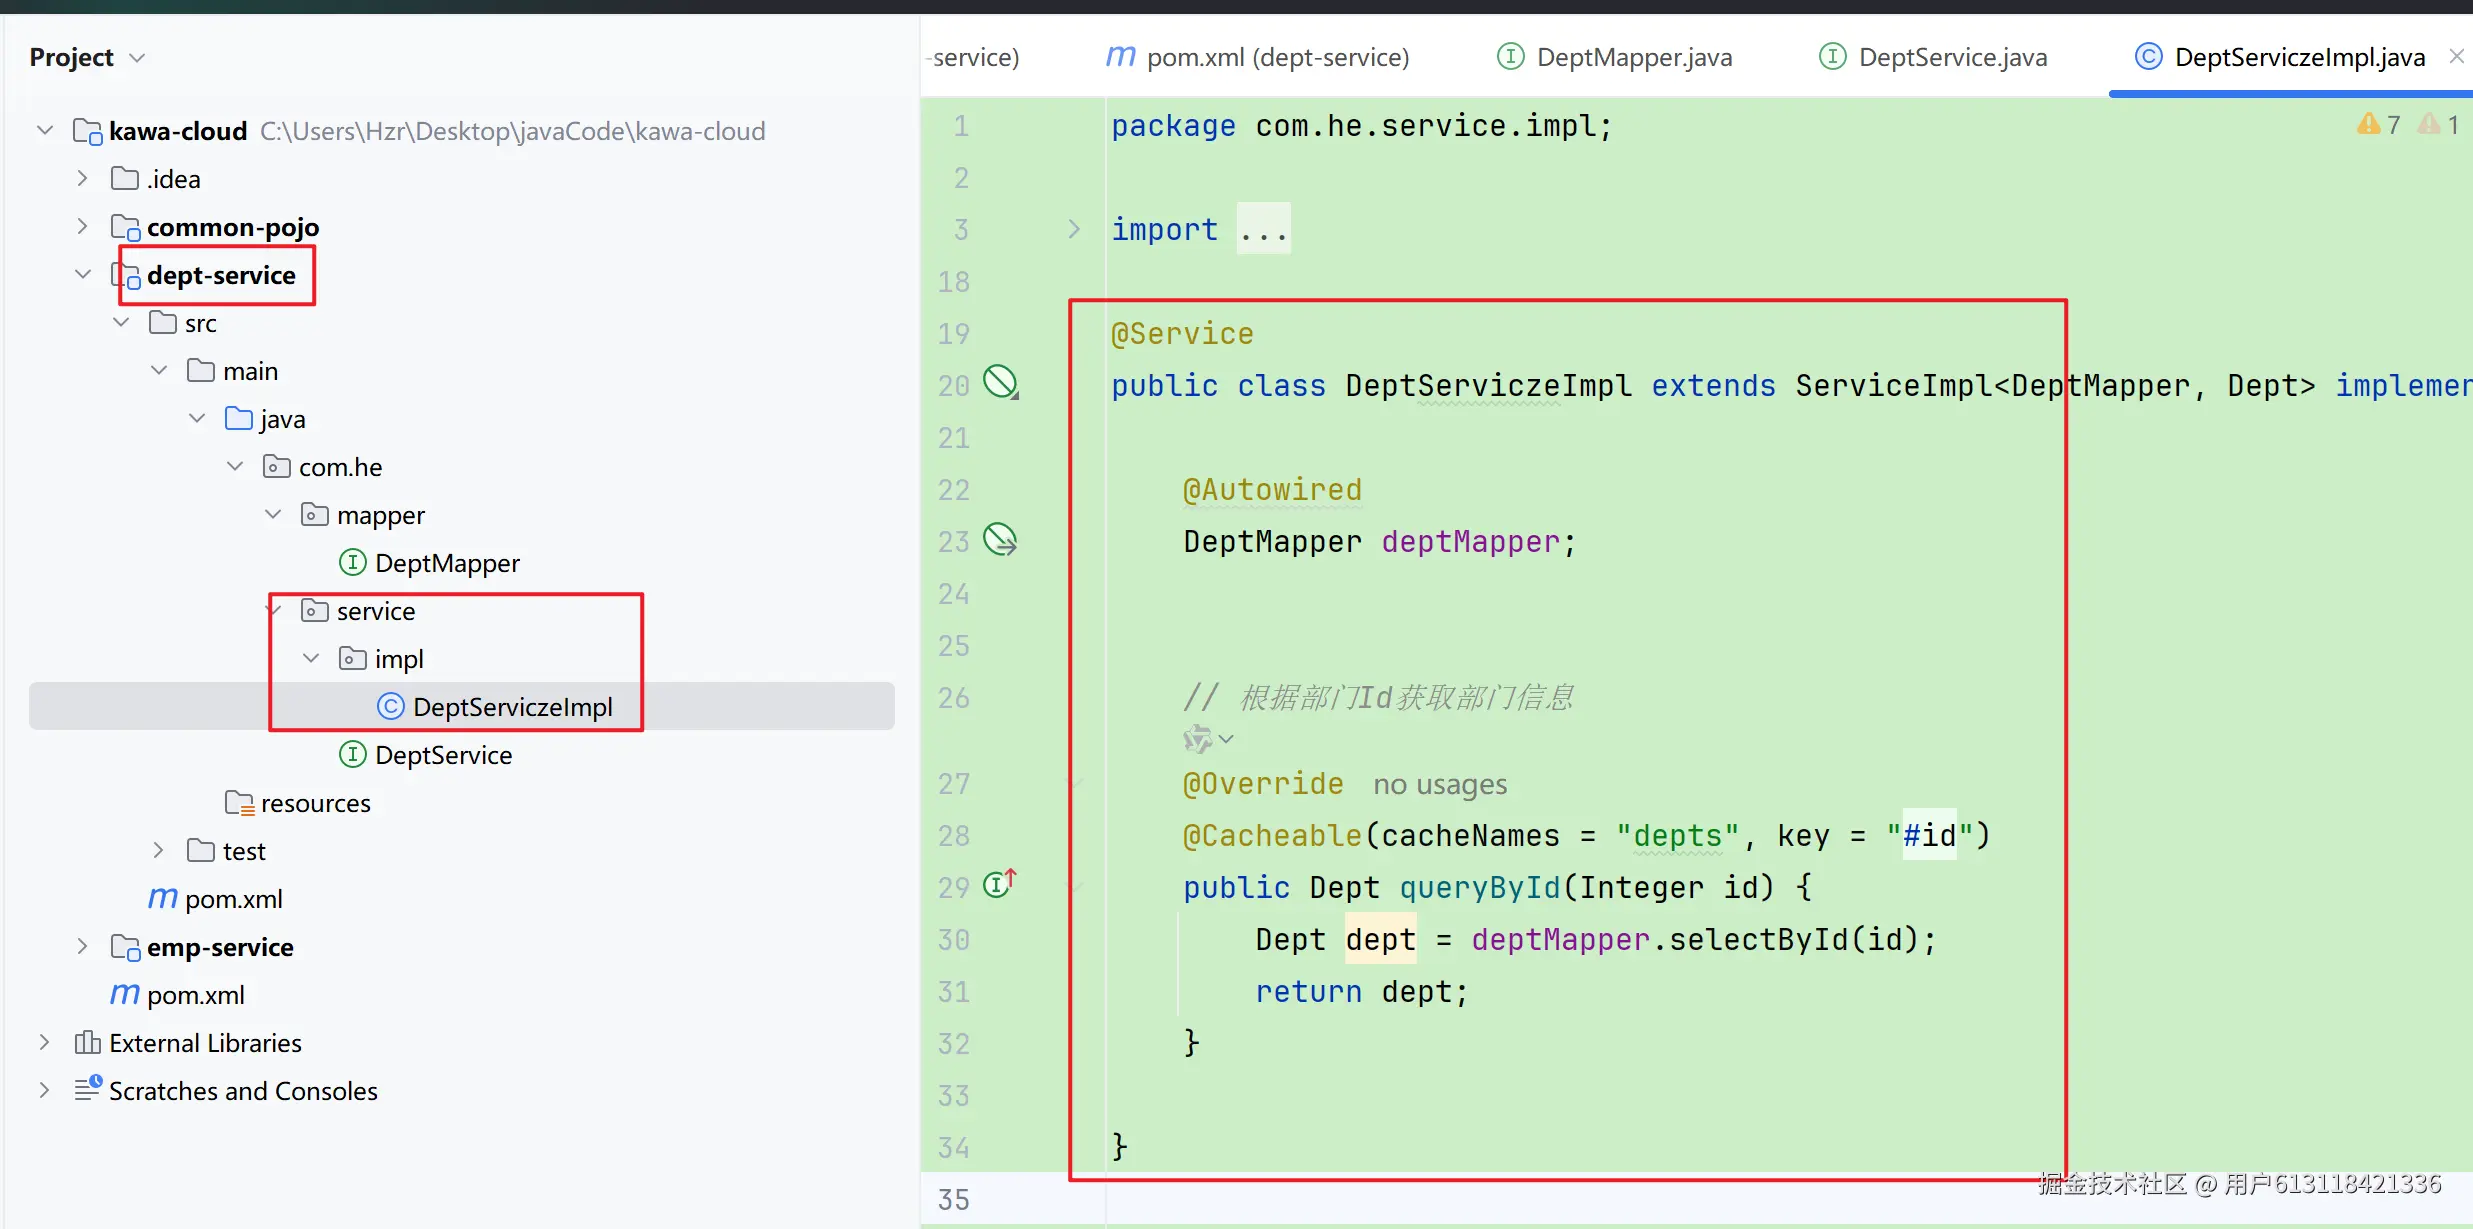Close the DeptServiczeImpl.java tab
This screenshot has width=2473, height=1229.
[2456, 57]
